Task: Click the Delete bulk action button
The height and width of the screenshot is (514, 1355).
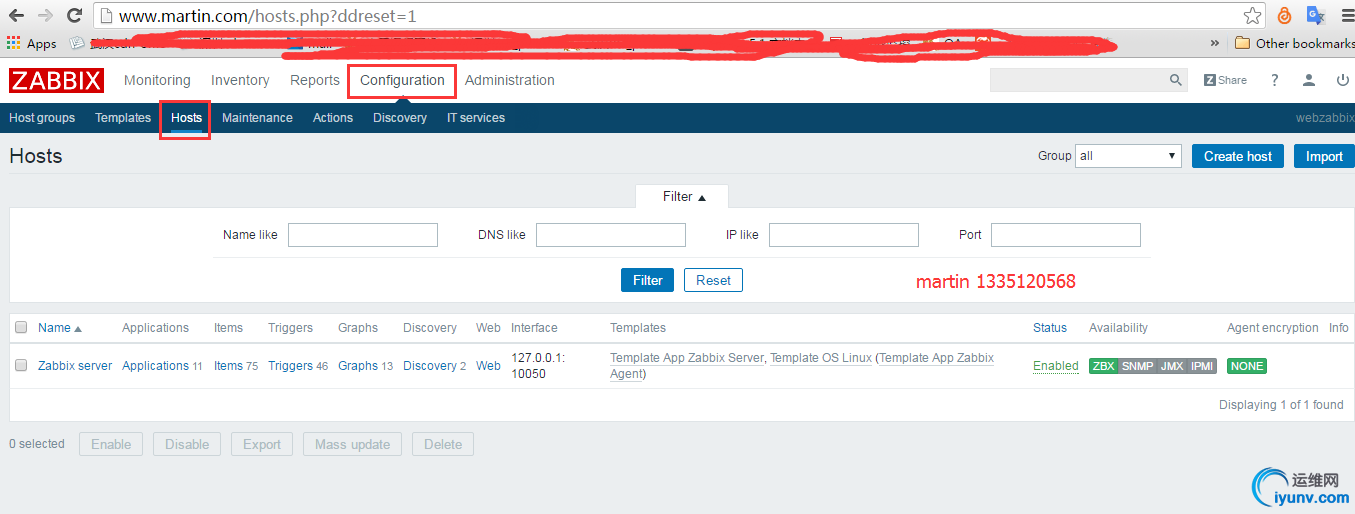Action: click(x=443, y=444)
